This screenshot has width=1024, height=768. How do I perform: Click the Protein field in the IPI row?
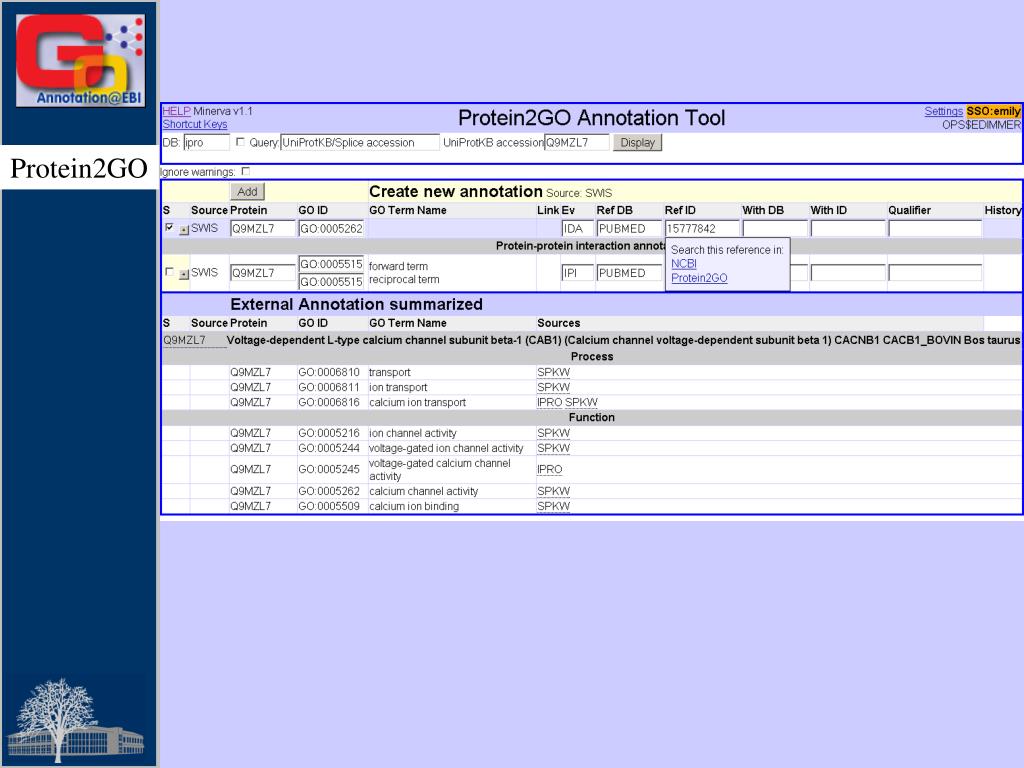[263, 273]
